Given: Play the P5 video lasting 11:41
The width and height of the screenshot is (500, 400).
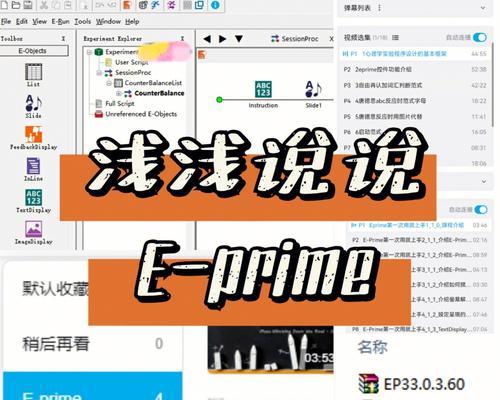Looking at the screenshot, I should (414, 116).
